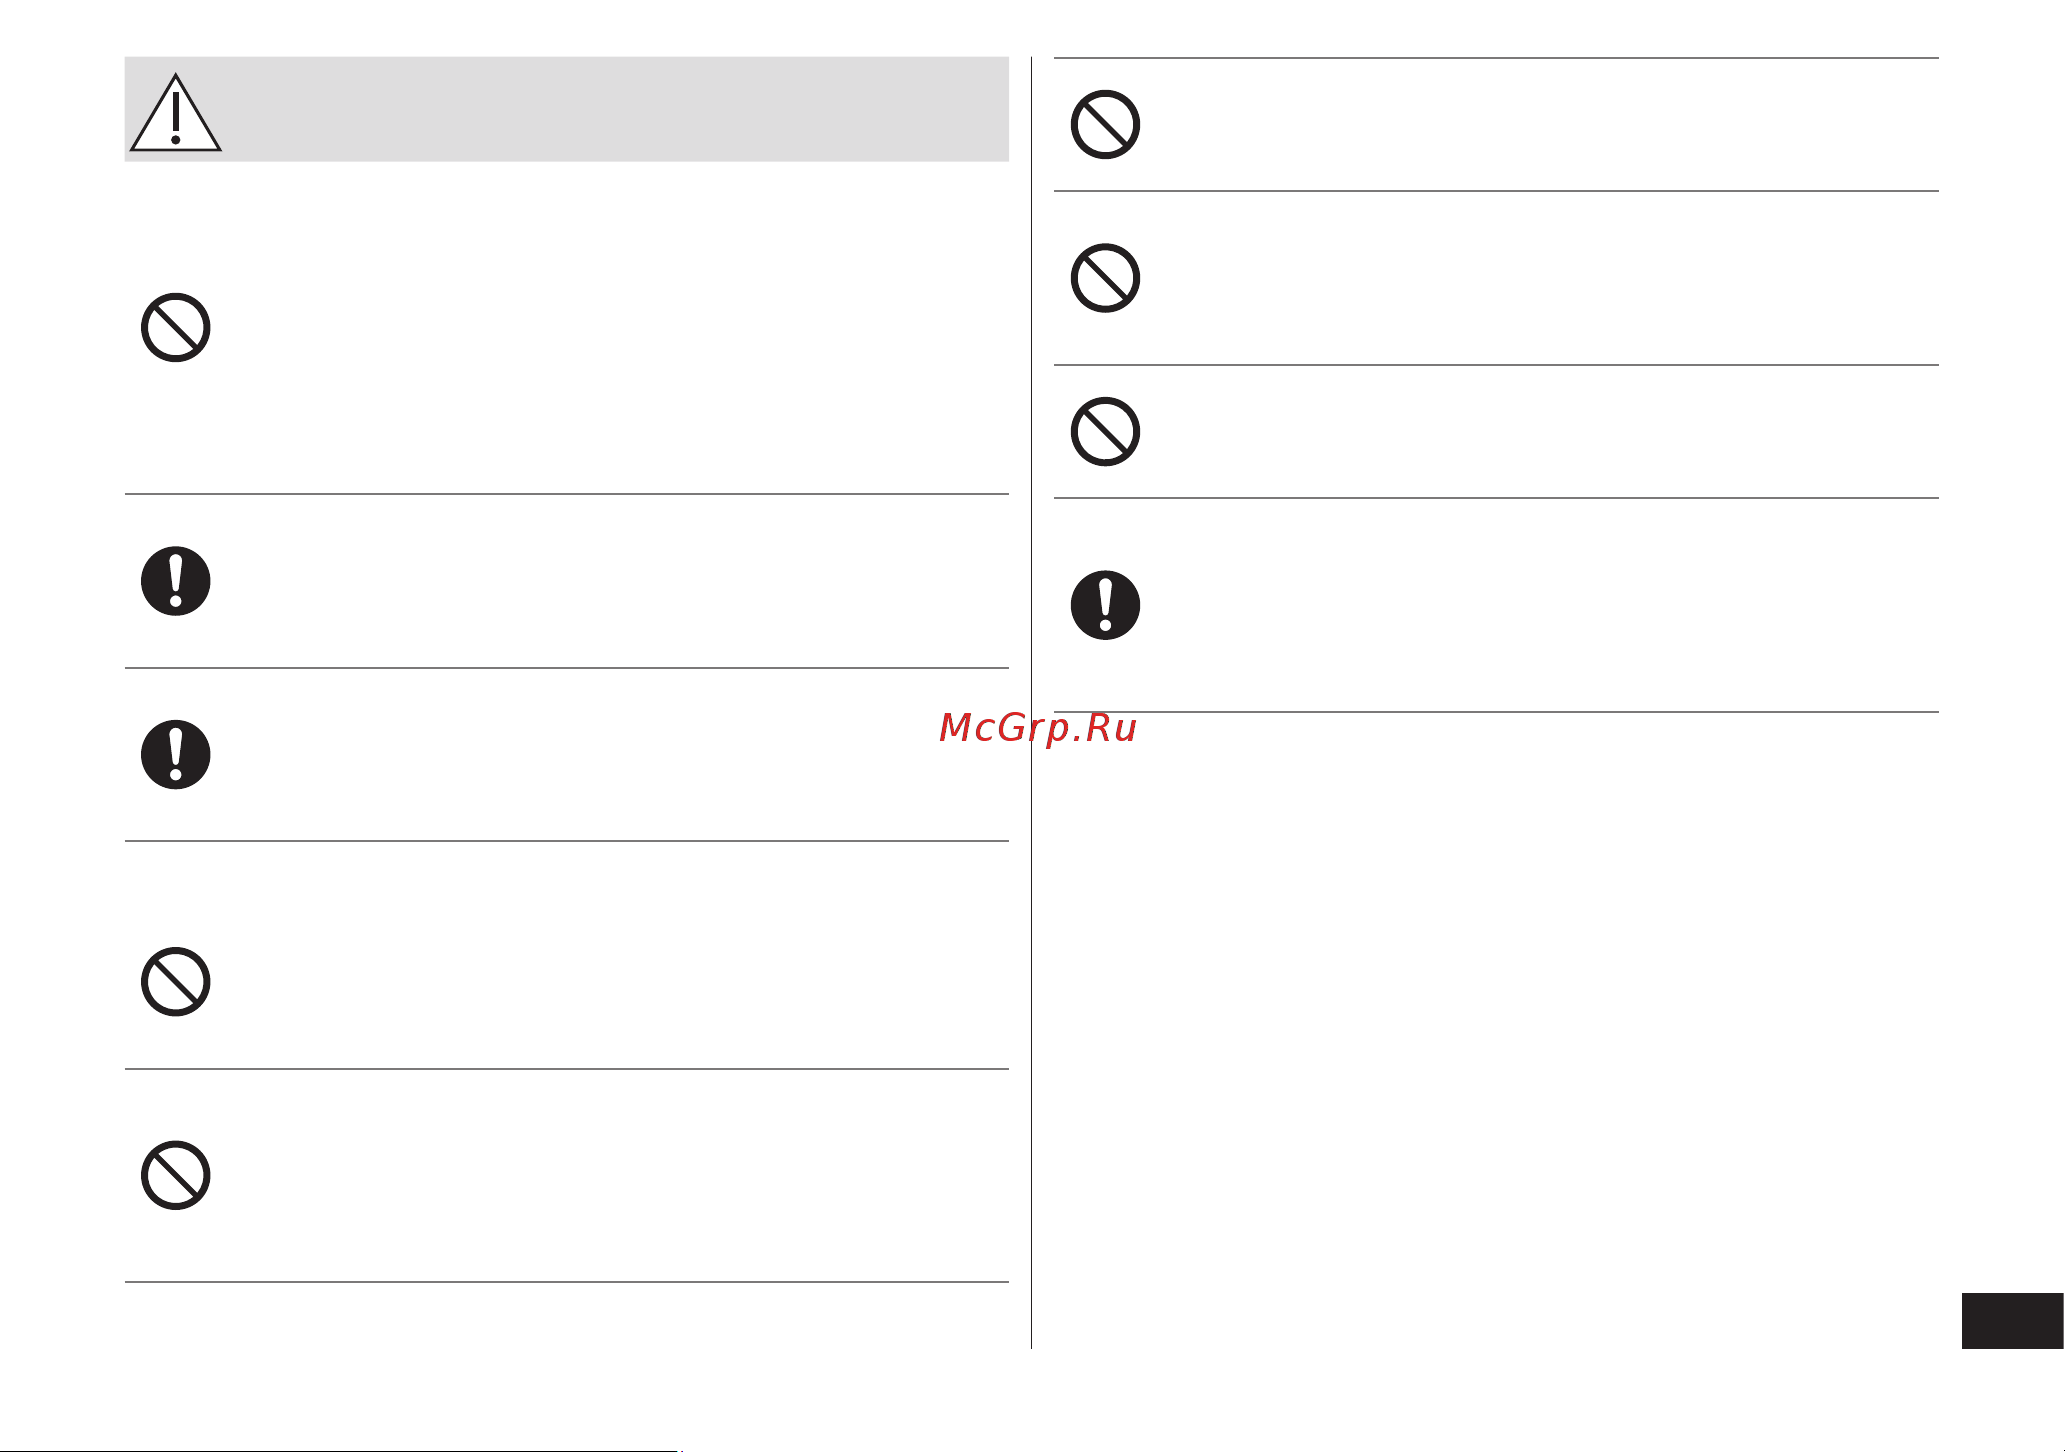Select the right column's black exclamation circle
This screenshot has height=1452, width=2065.
coord(1105,605)
